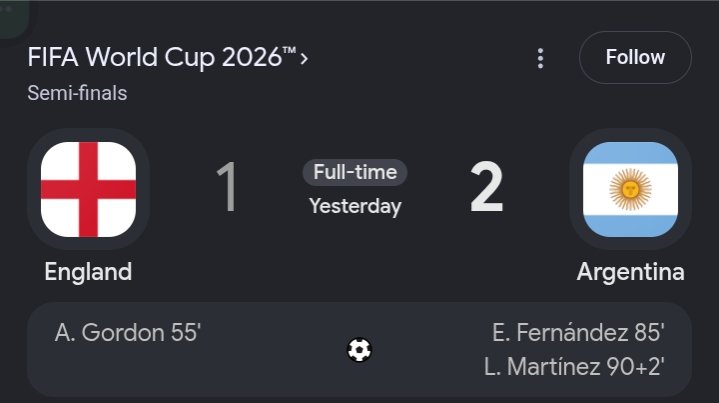This screenshot has width=719, height=403.
Task: Click the Yesterday match date text
Action: click(x=355, y=206)
